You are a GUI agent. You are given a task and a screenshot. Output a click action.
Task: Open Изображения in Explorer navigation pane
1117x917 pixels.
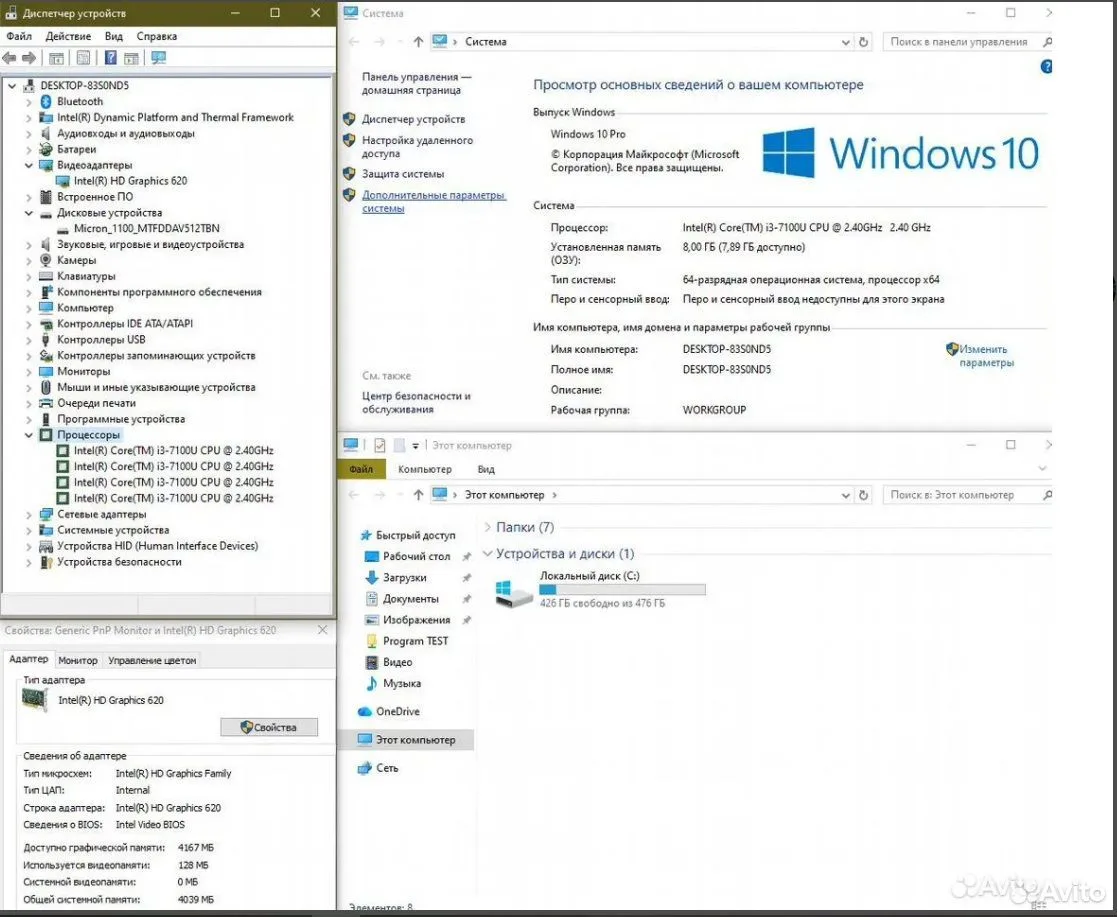pos(416,620)
